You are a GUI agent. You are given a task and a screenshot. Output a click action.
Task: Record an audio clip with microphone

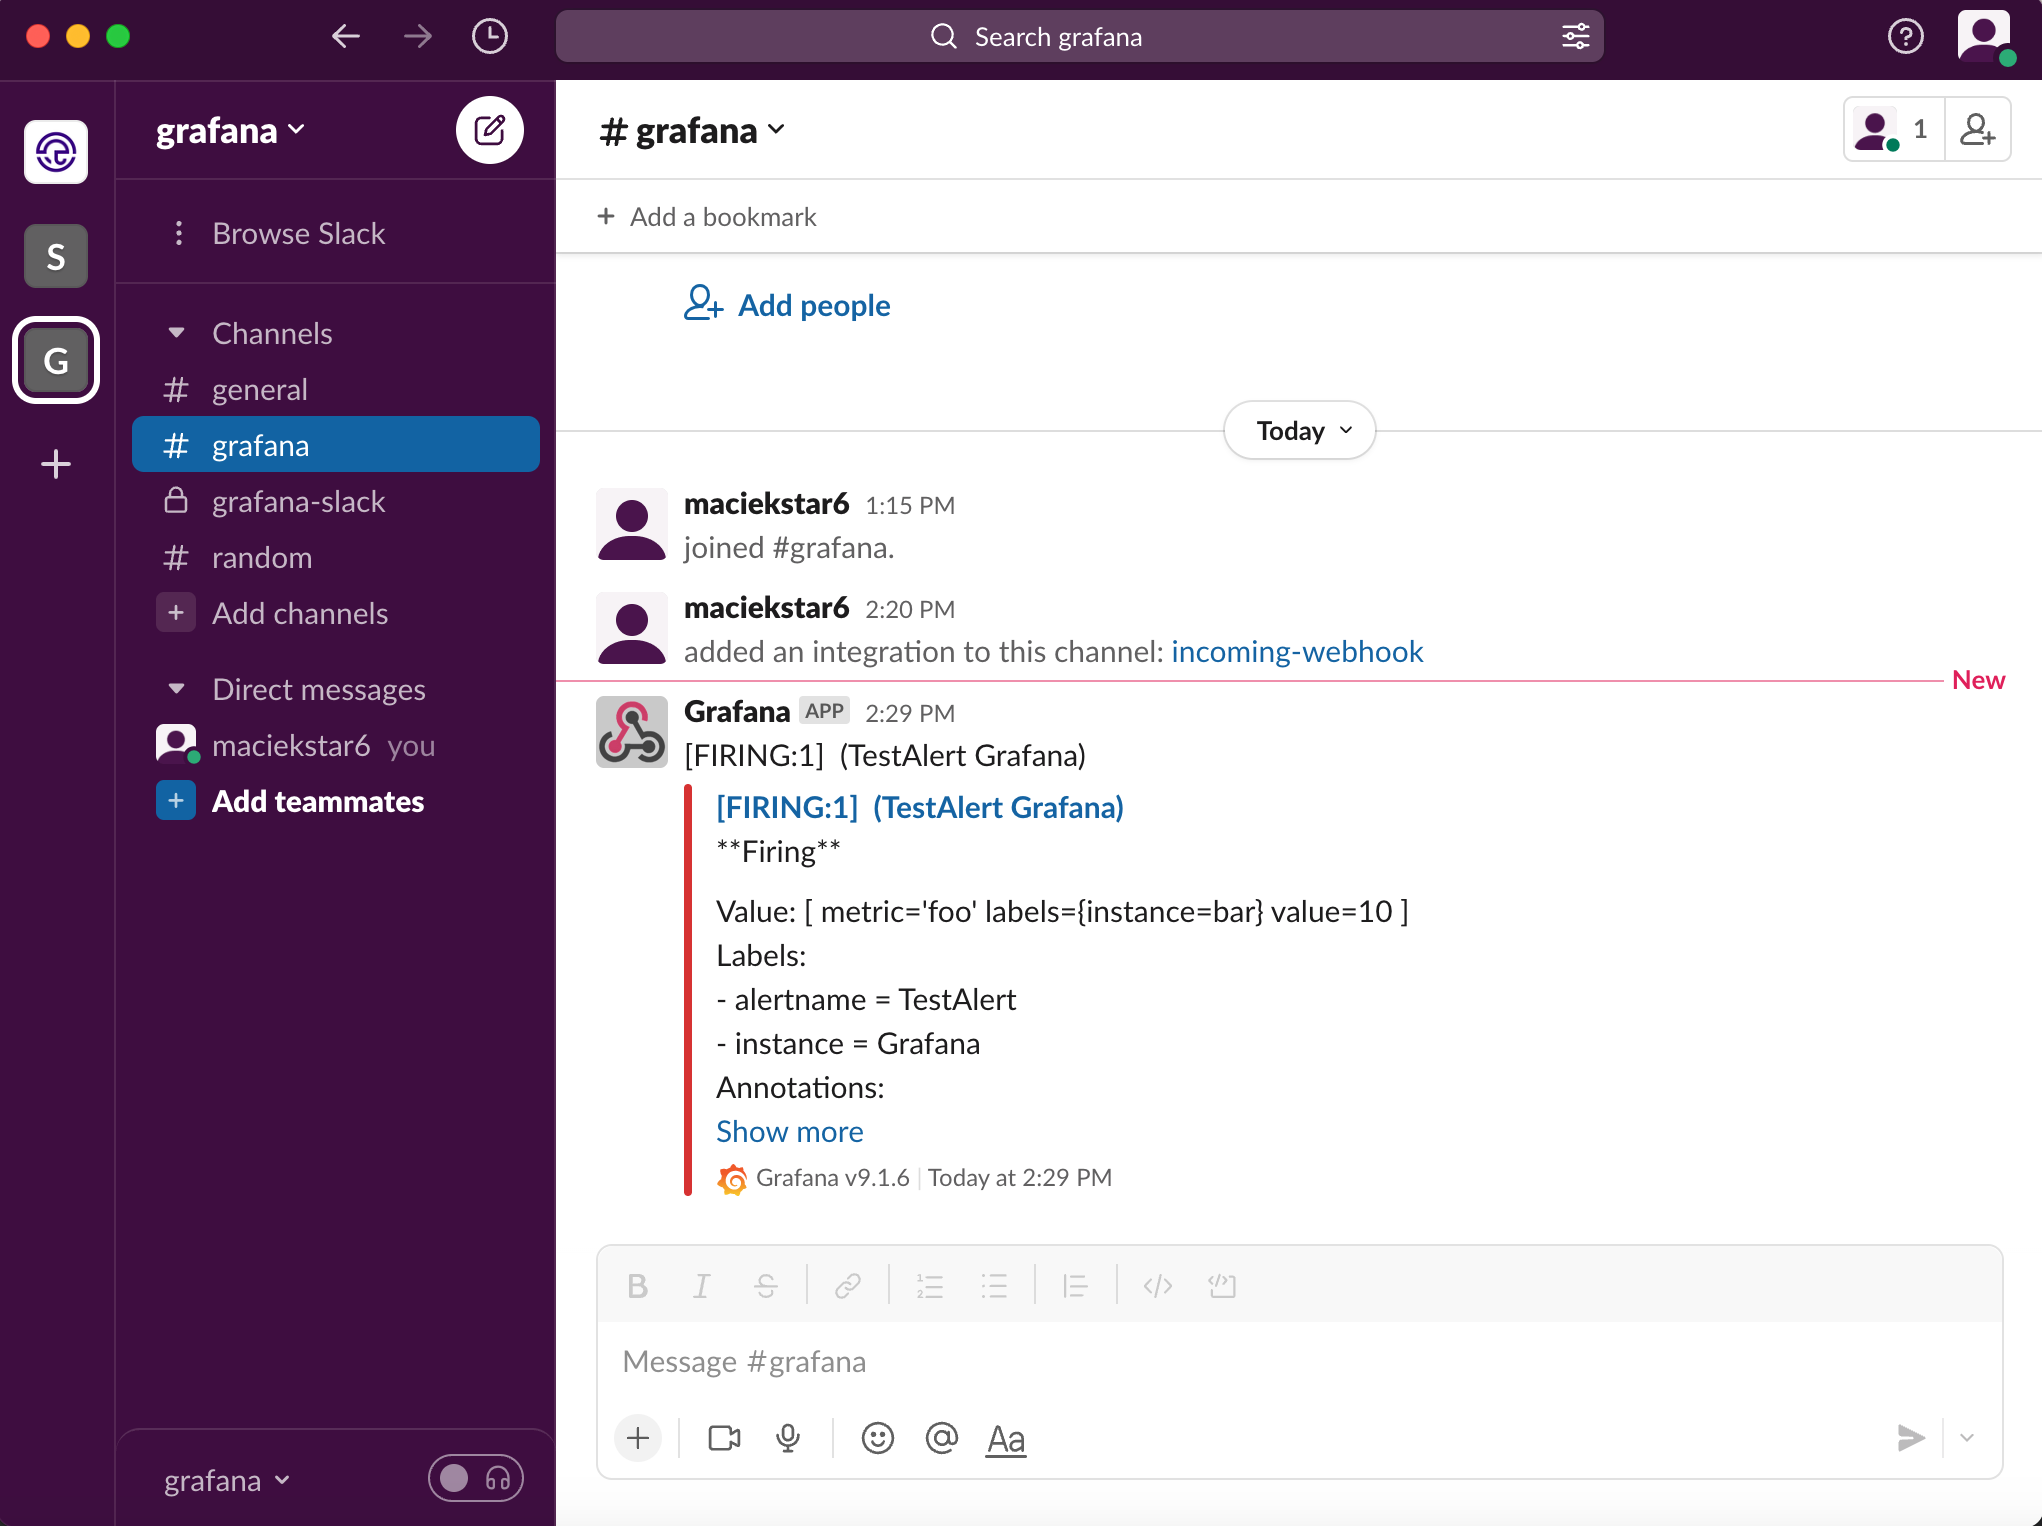coord(788,1439)
